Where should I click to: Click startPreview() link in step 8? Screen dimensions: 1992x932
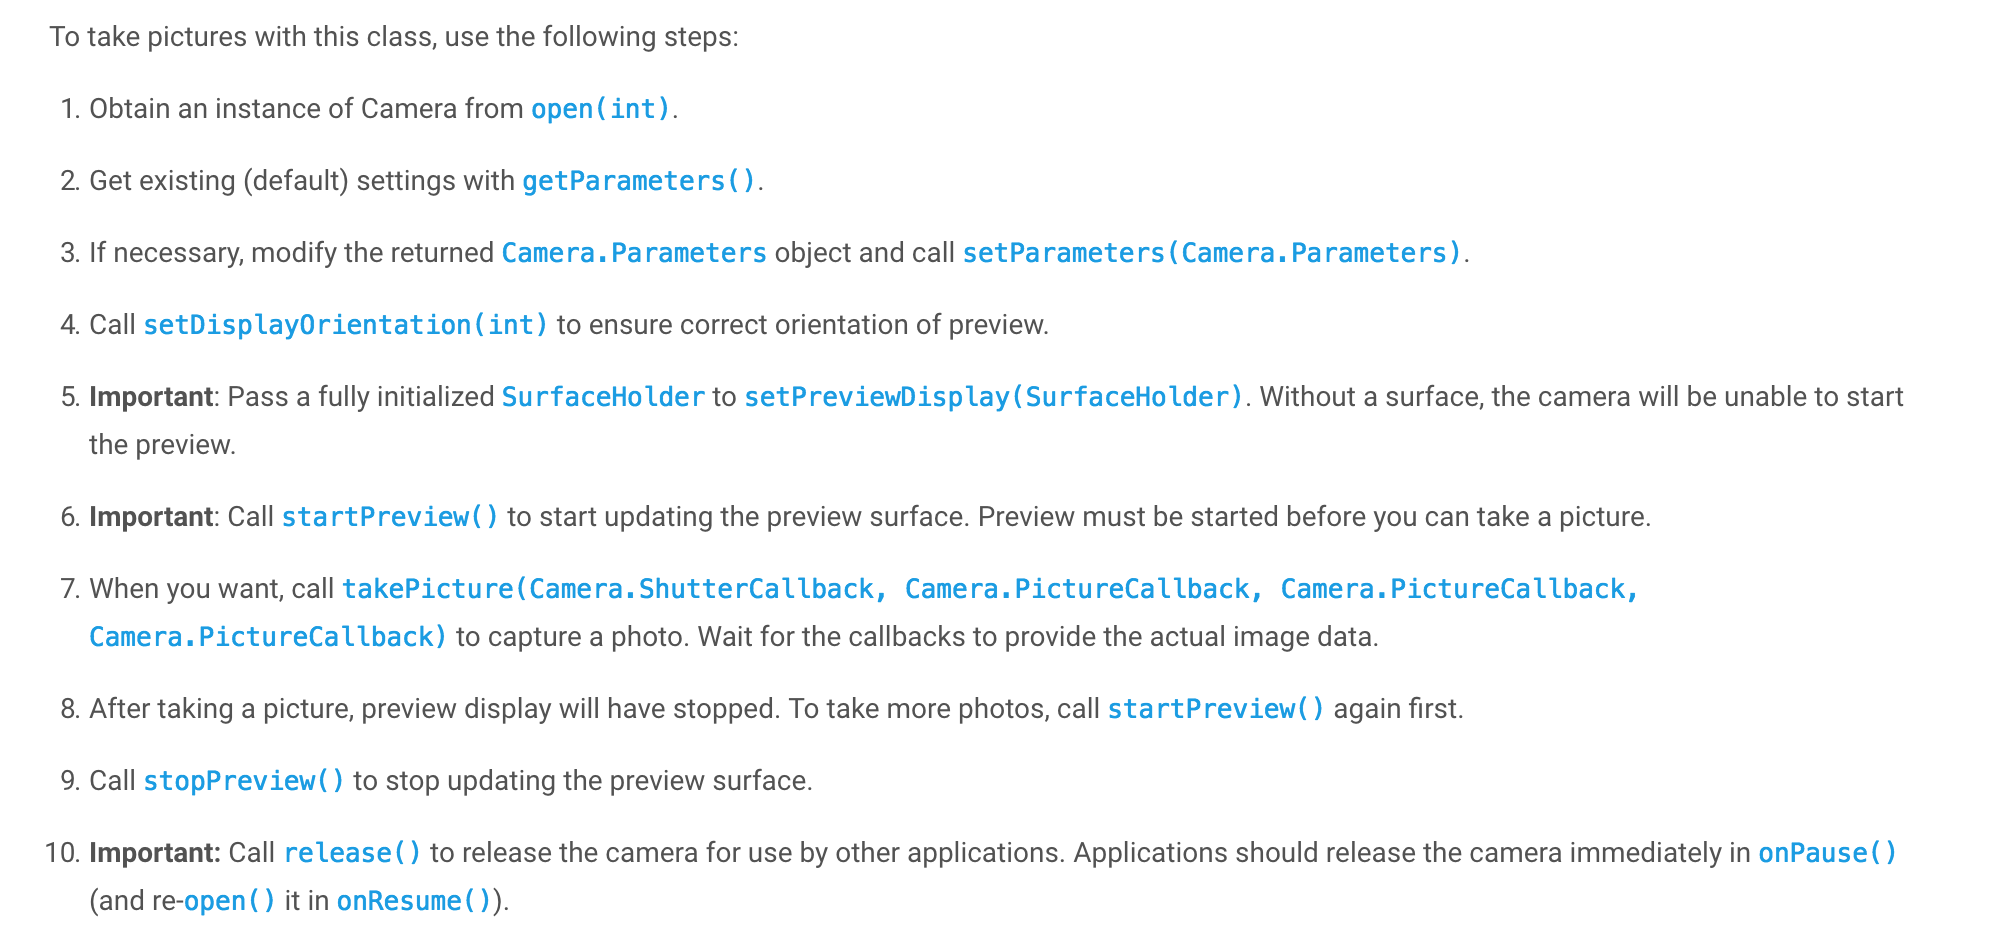tap(1216, 709)
